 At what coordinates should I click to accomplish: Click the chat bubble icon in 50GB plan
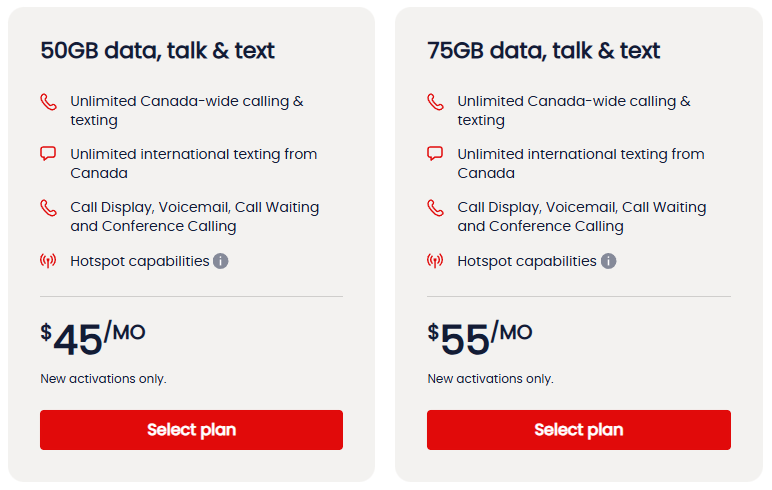pyautogui.click(x=48, y=154)
